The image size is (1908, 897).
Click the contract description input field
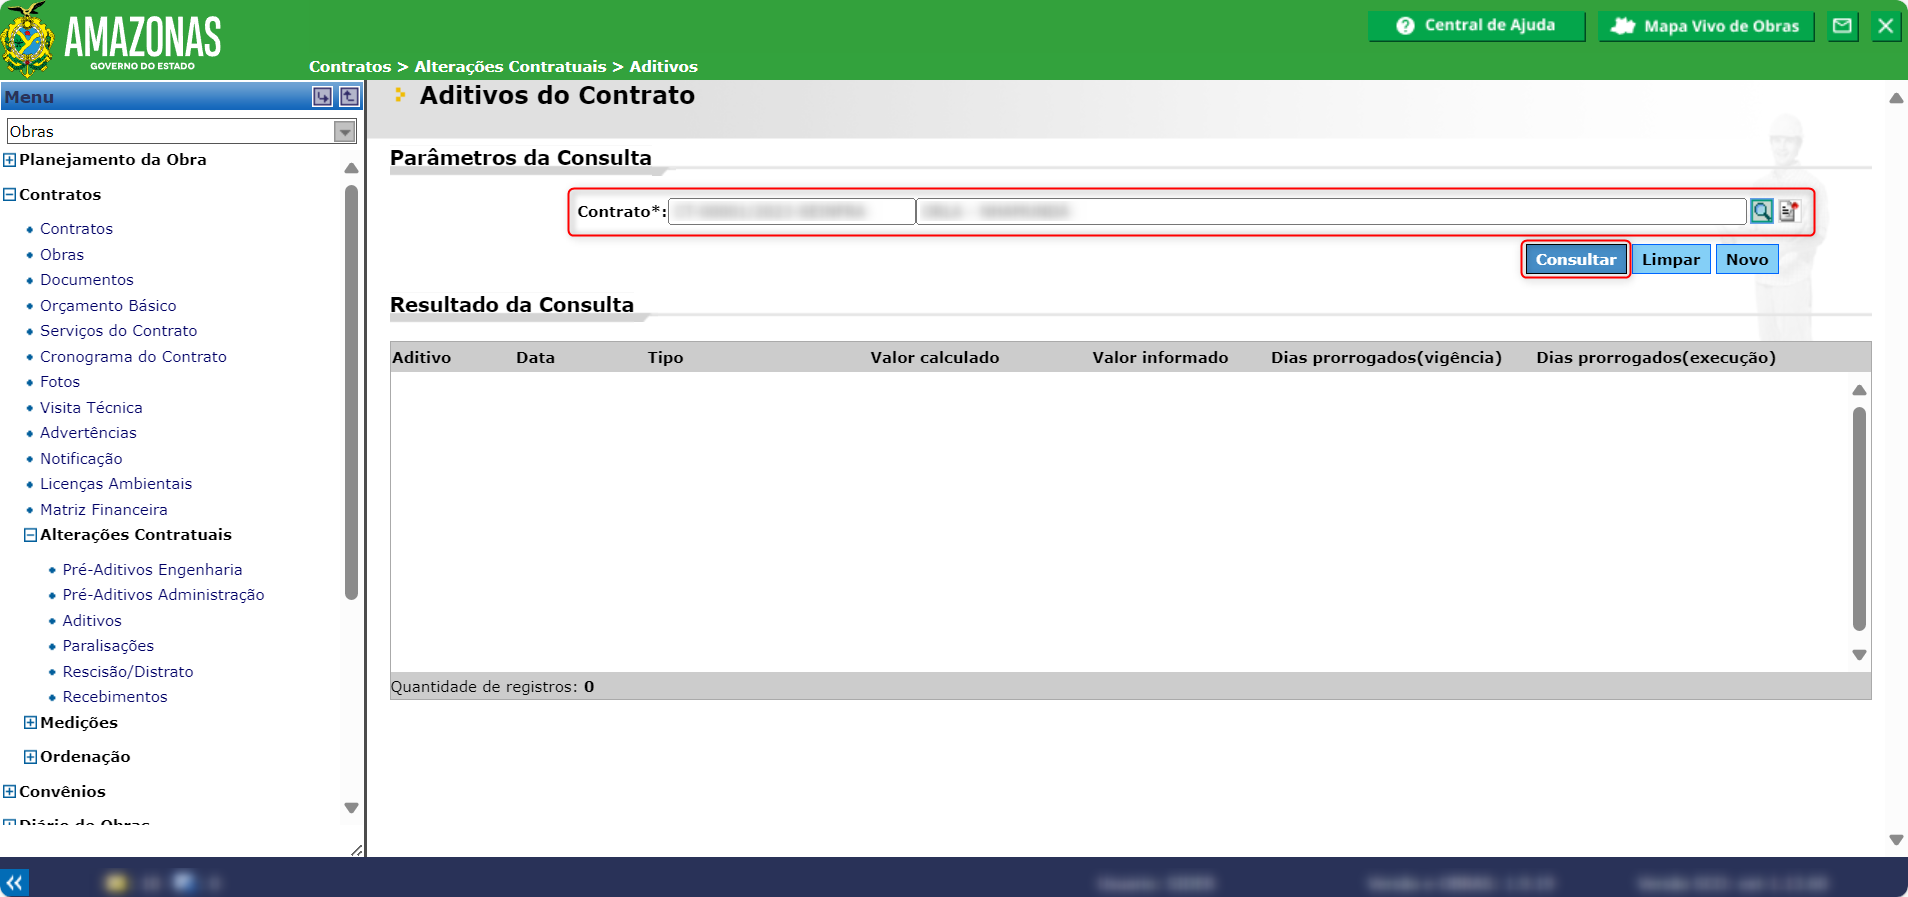tap(1331, 211)
